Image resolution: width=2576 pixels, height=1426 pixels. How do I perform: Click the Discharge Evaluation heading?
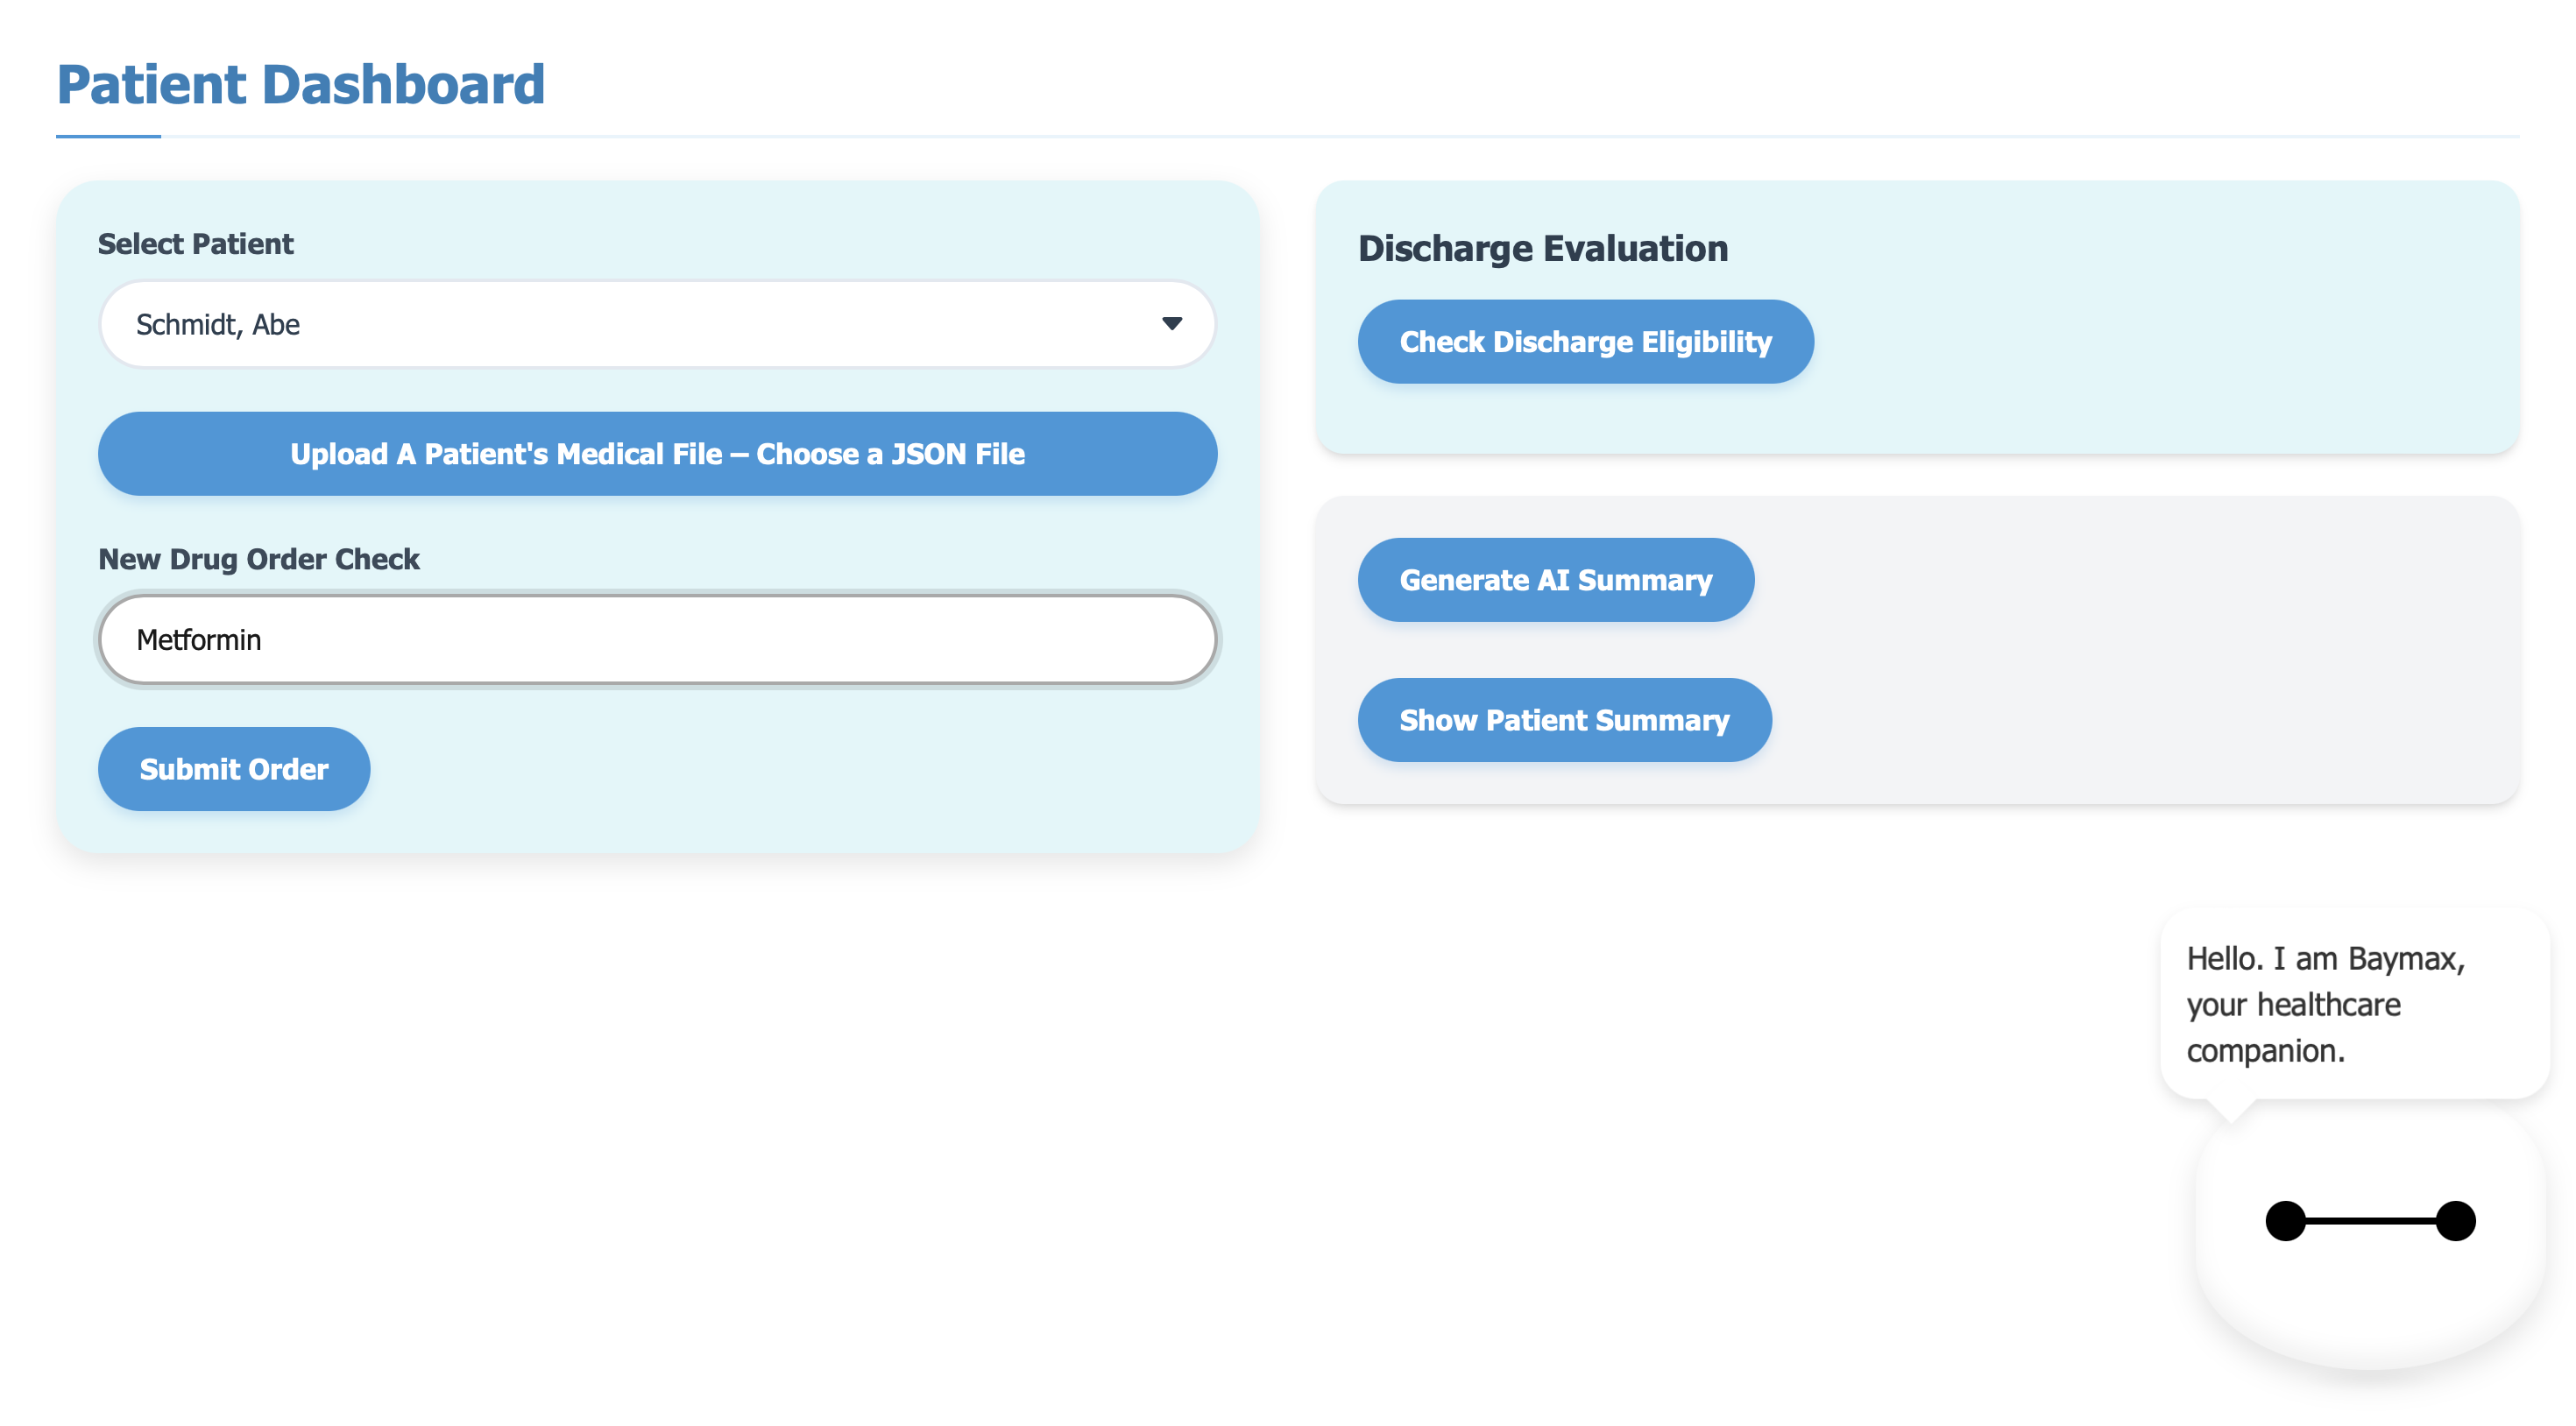click(x=1542, y=248)
